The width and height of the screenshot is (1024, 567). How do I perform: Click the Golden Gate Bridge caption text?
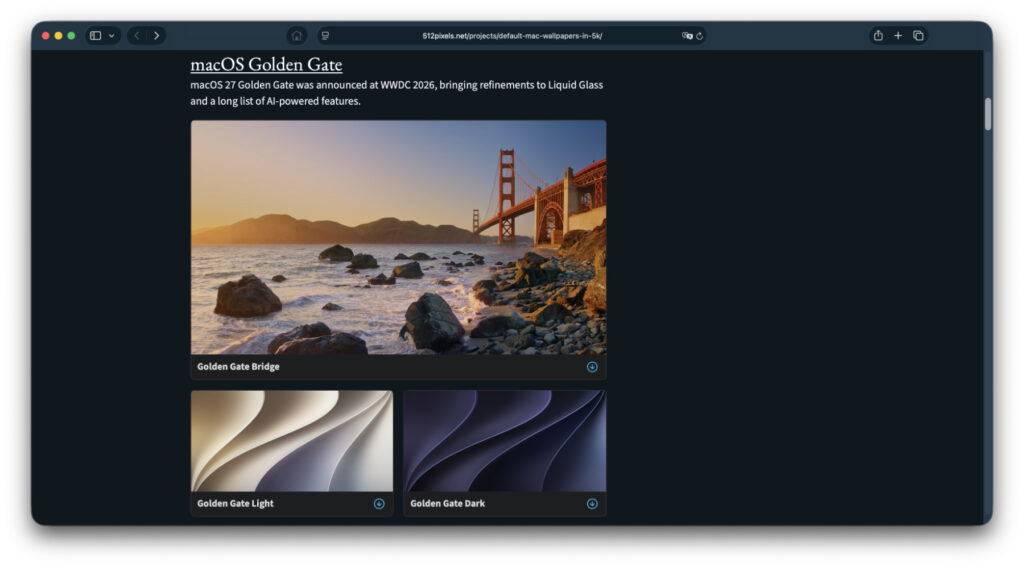coord(238,366)
